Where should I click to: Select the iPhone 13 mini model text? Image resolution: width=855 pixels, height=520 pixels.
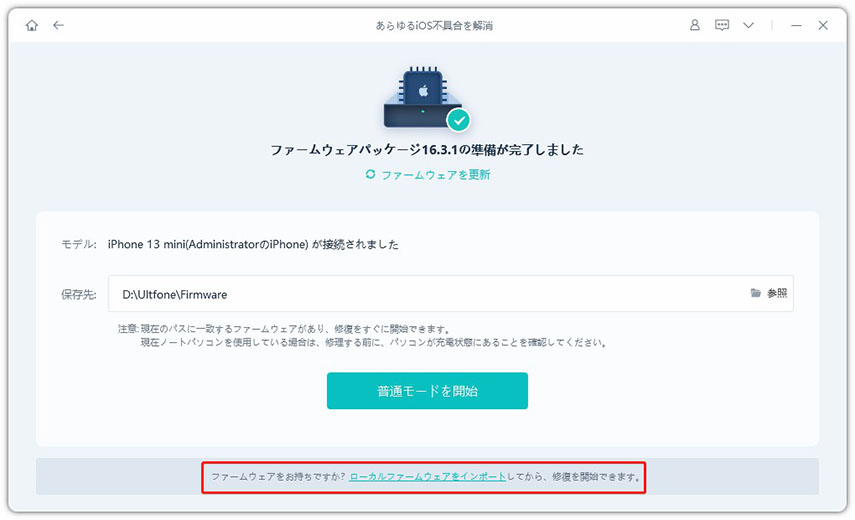253,244
